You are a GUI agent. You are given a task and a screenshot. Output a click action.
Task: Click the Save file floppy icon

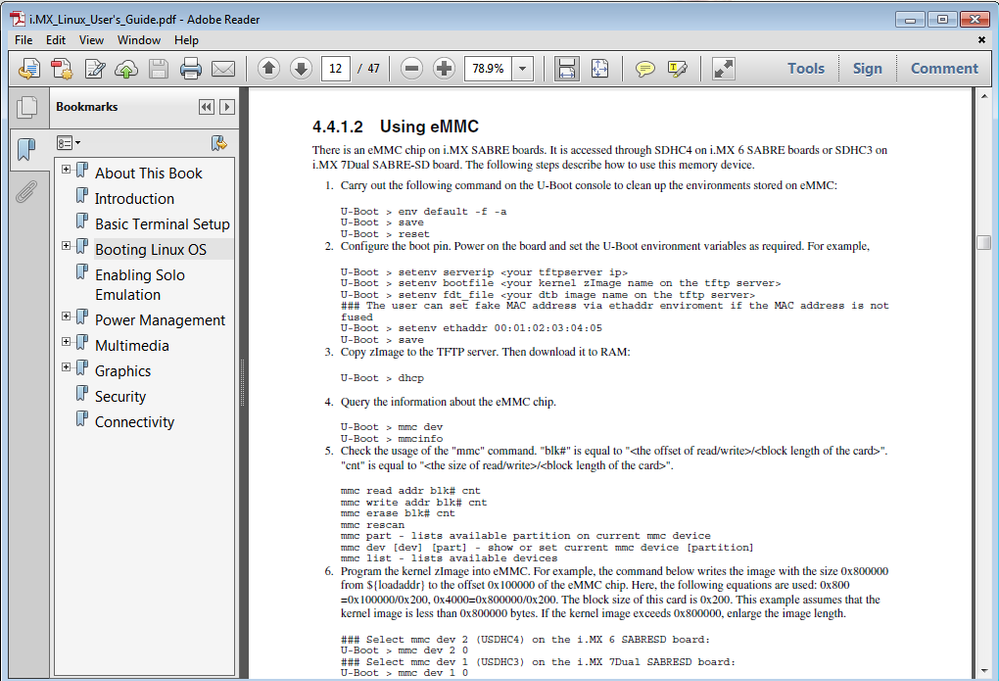pyautogui.click(x=159, y=68)
